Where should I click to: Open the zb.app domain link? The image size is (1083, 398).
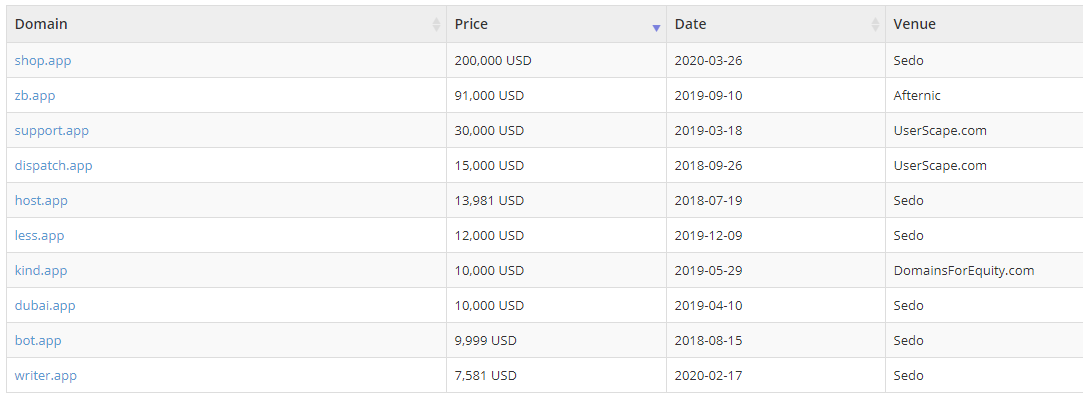pyautogui.click(x=35, y=95)
